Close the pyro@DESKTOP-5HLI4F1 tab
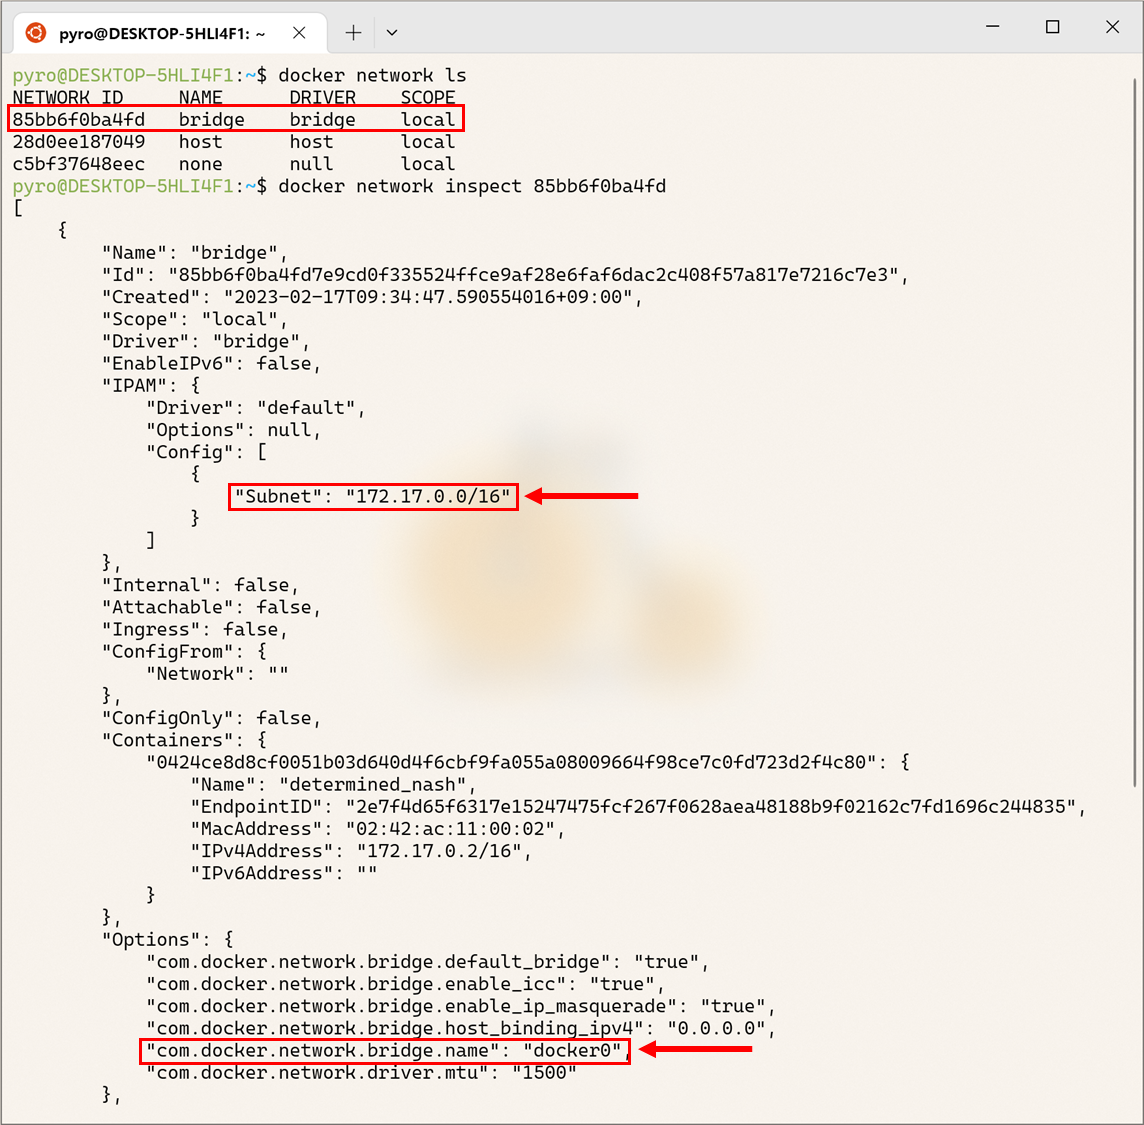This screenshot has width=1144, height=1125. click(299, 33)
